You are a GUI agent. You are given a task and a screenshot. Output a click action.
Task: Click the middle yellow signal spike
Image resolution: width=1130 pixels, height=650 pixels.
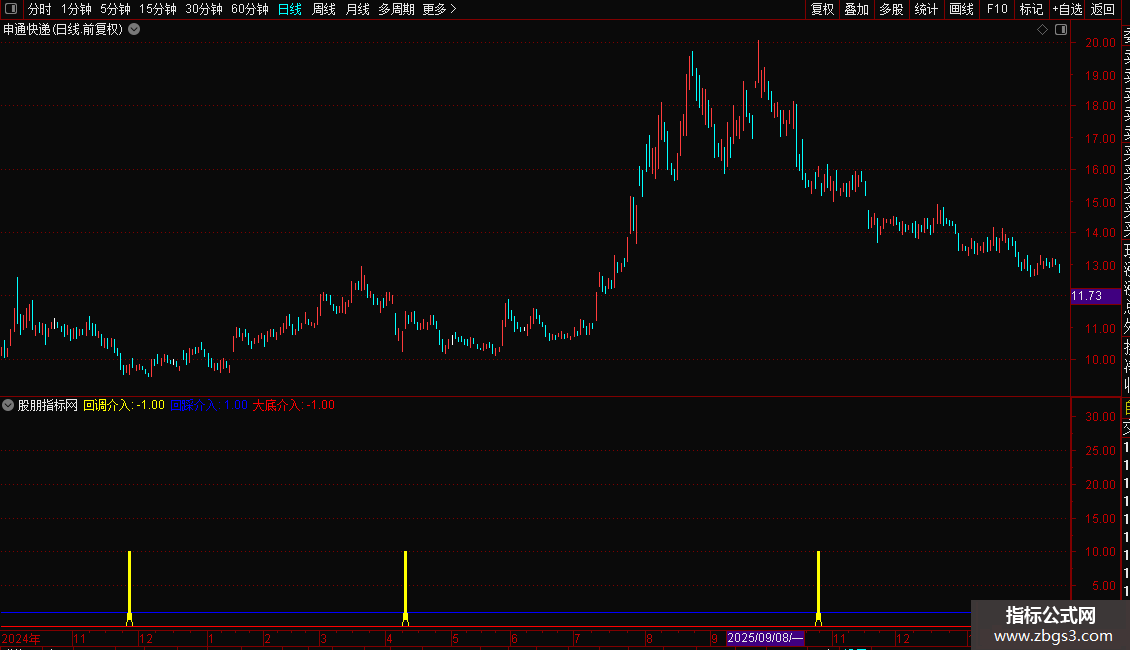tap(406, 588)
